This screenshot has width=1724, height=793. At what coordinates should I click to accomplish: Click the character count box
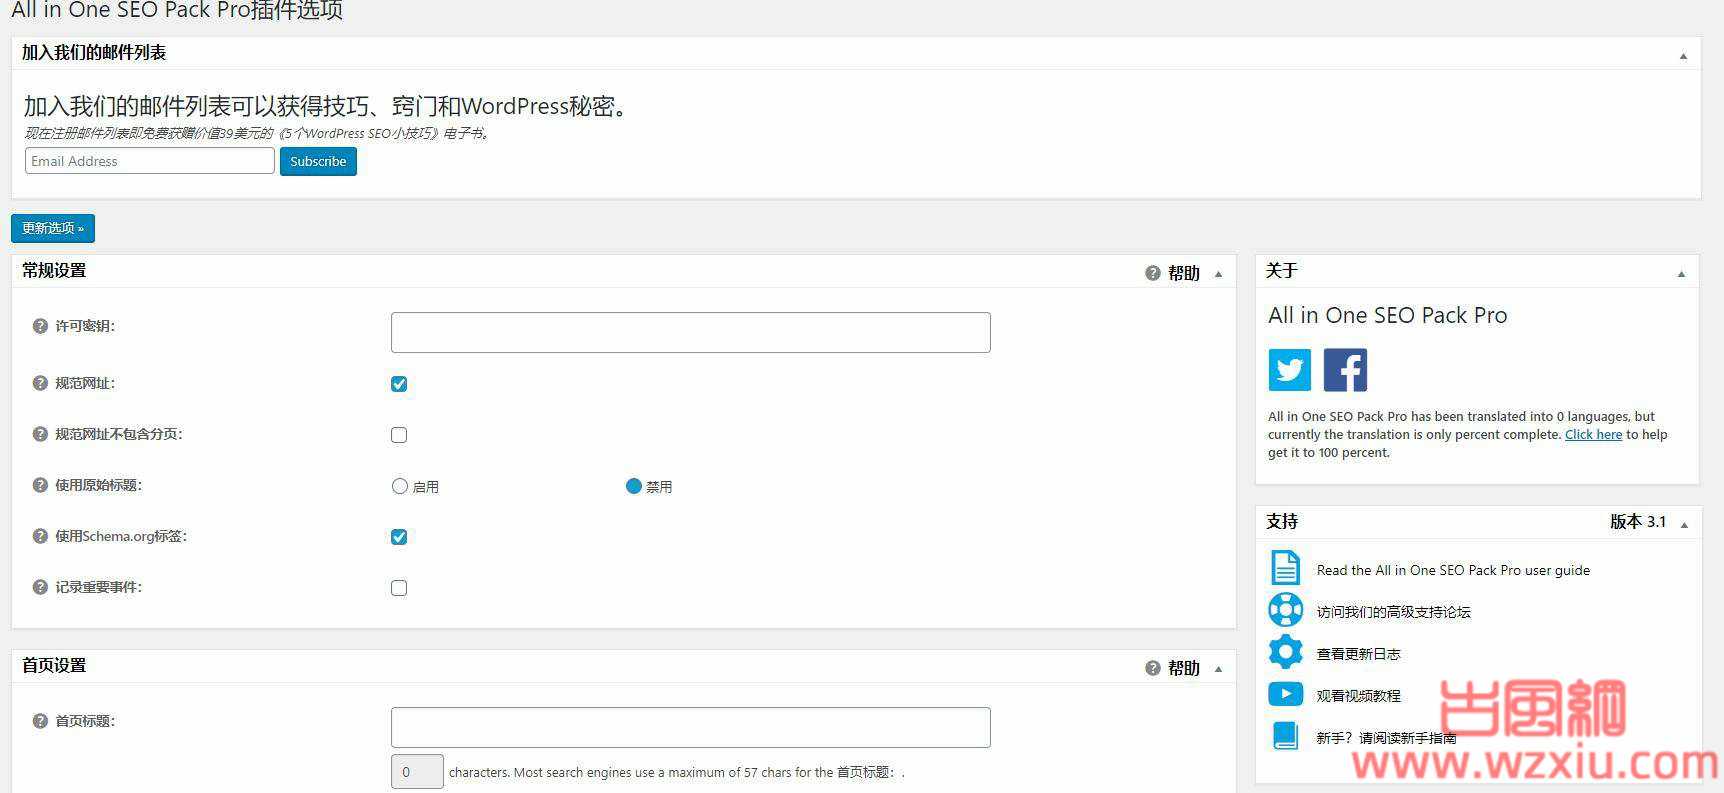point(417,772)
